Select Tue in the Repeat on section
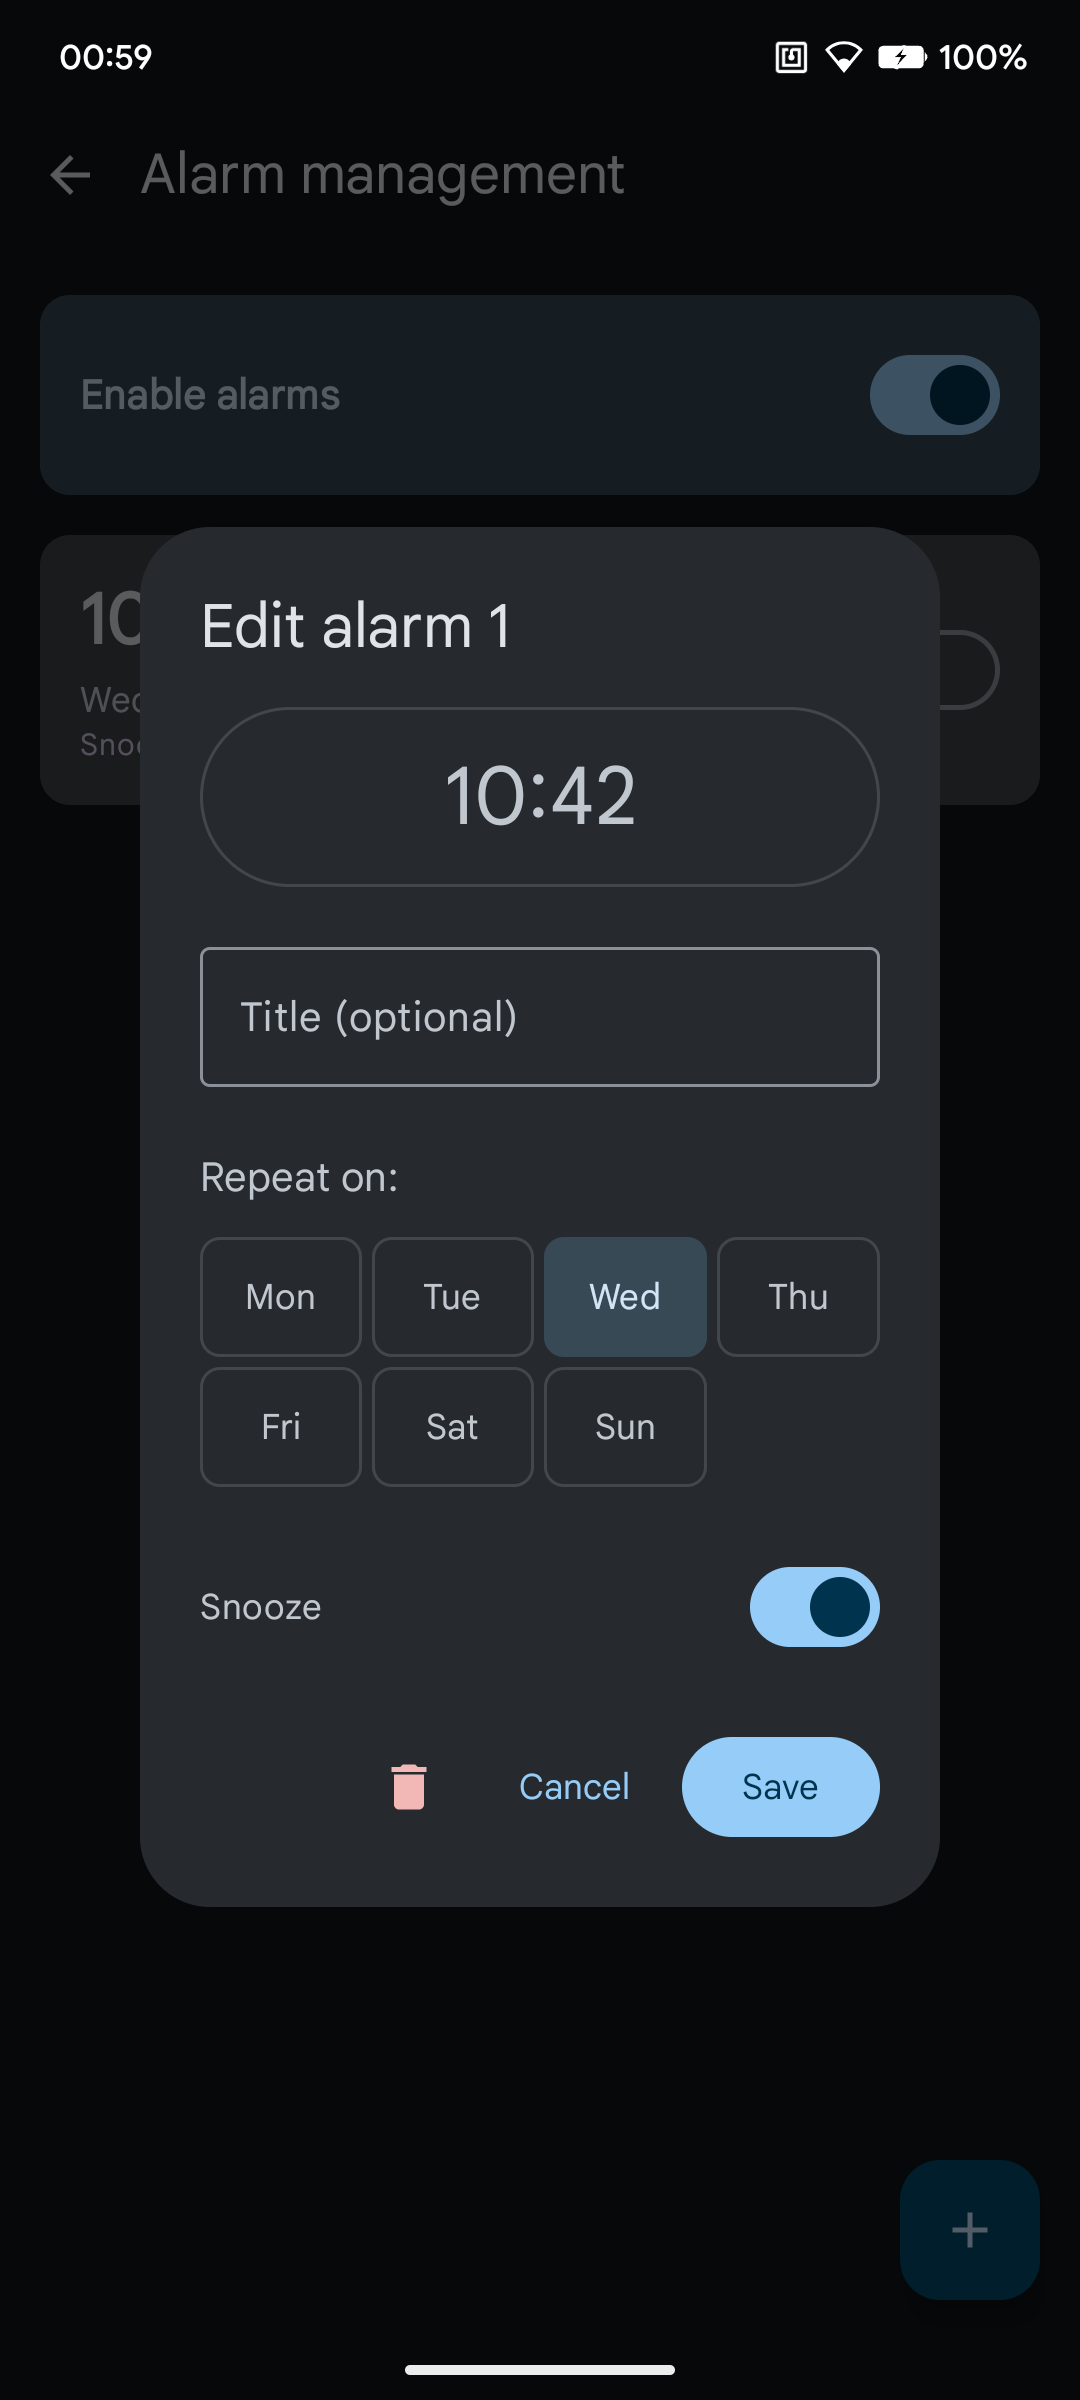 (452, 1296)
